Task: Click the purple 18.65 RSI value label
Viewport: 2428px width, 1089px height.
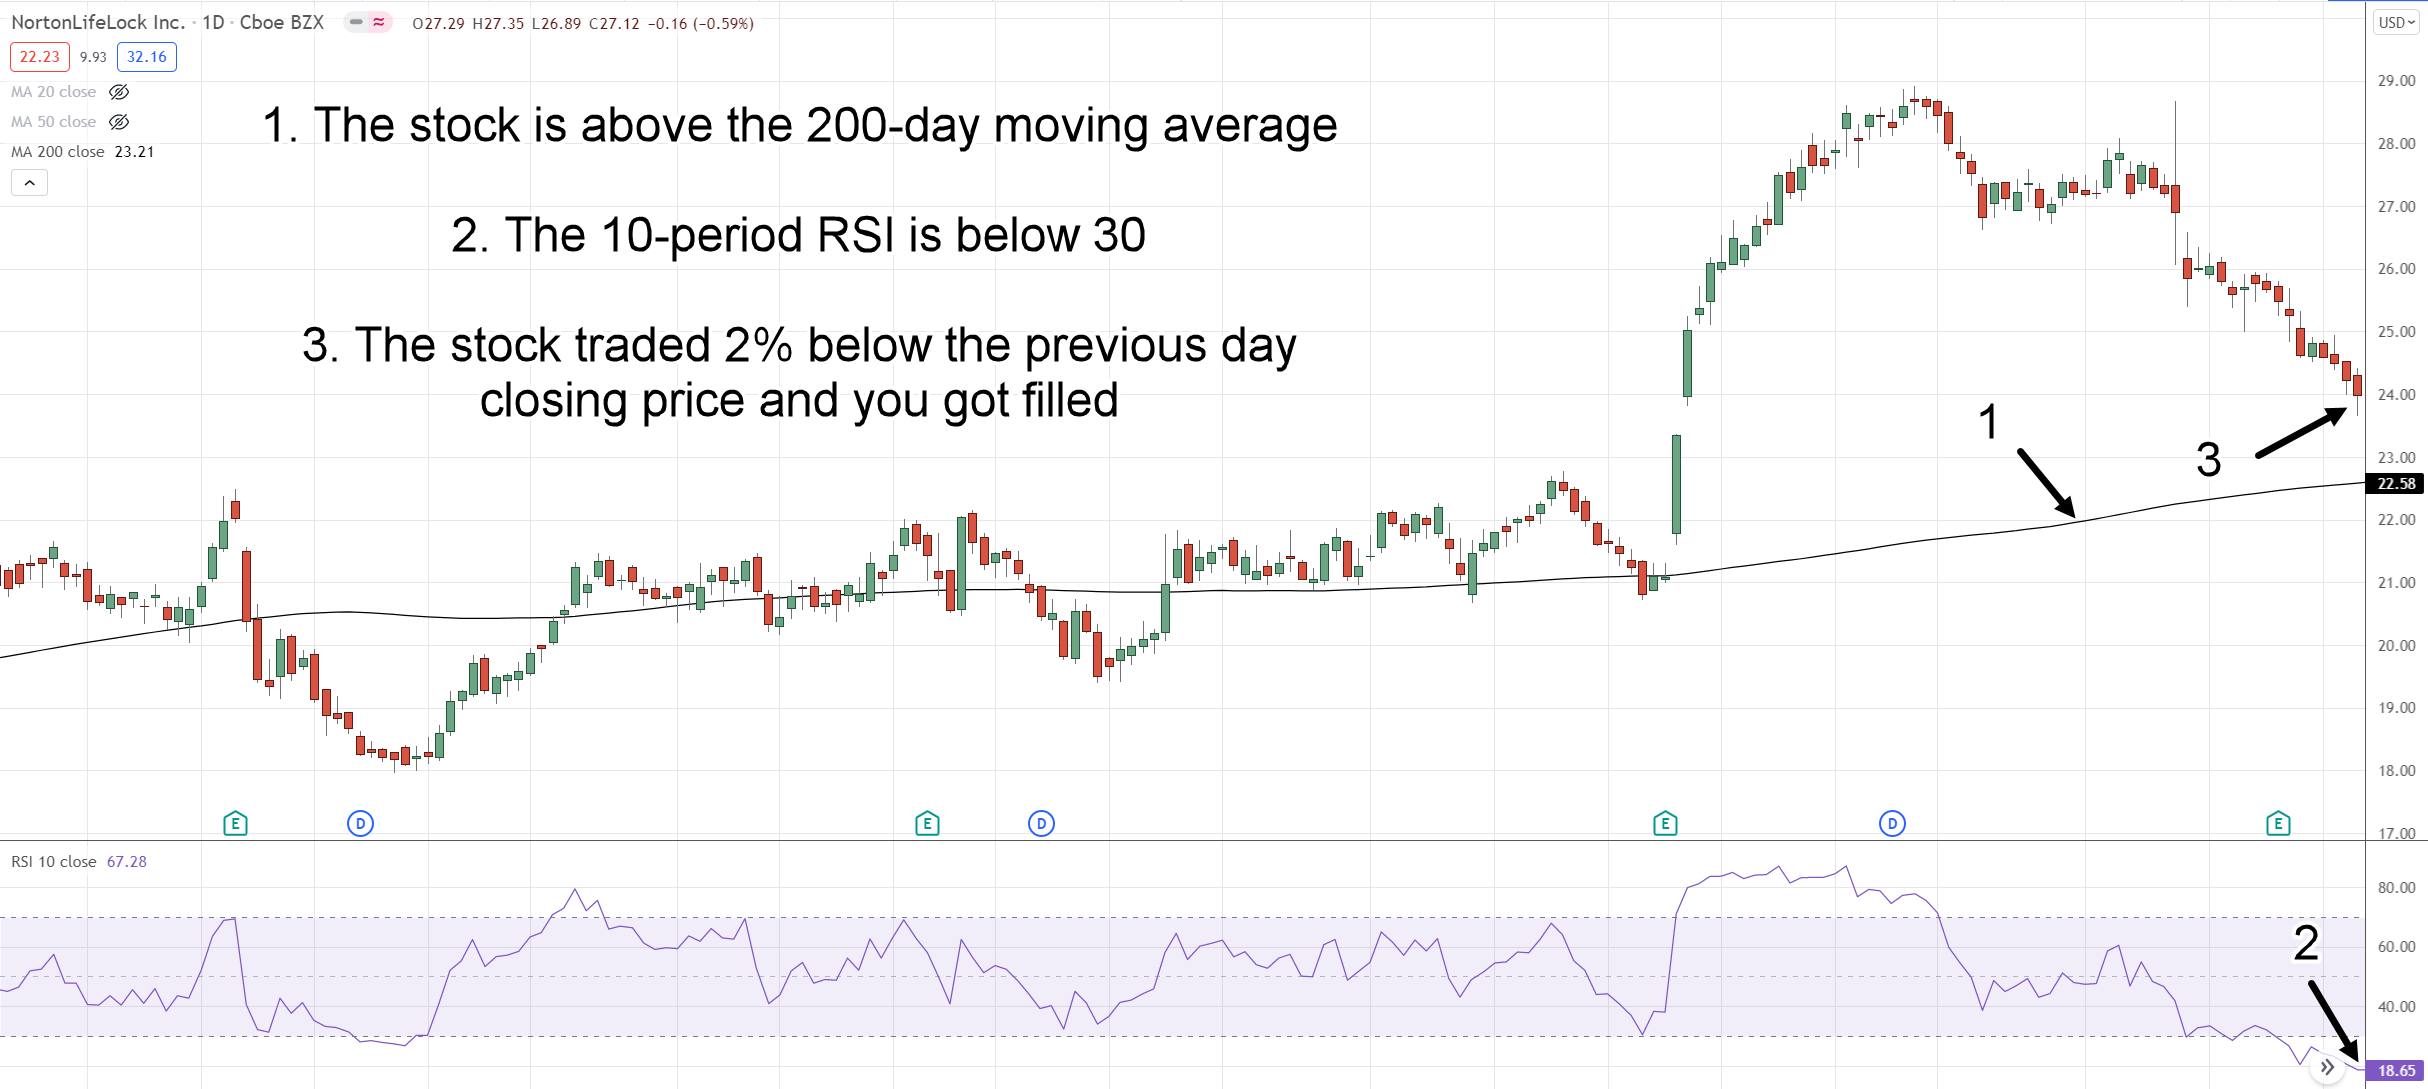Action: (2396, 1071)
